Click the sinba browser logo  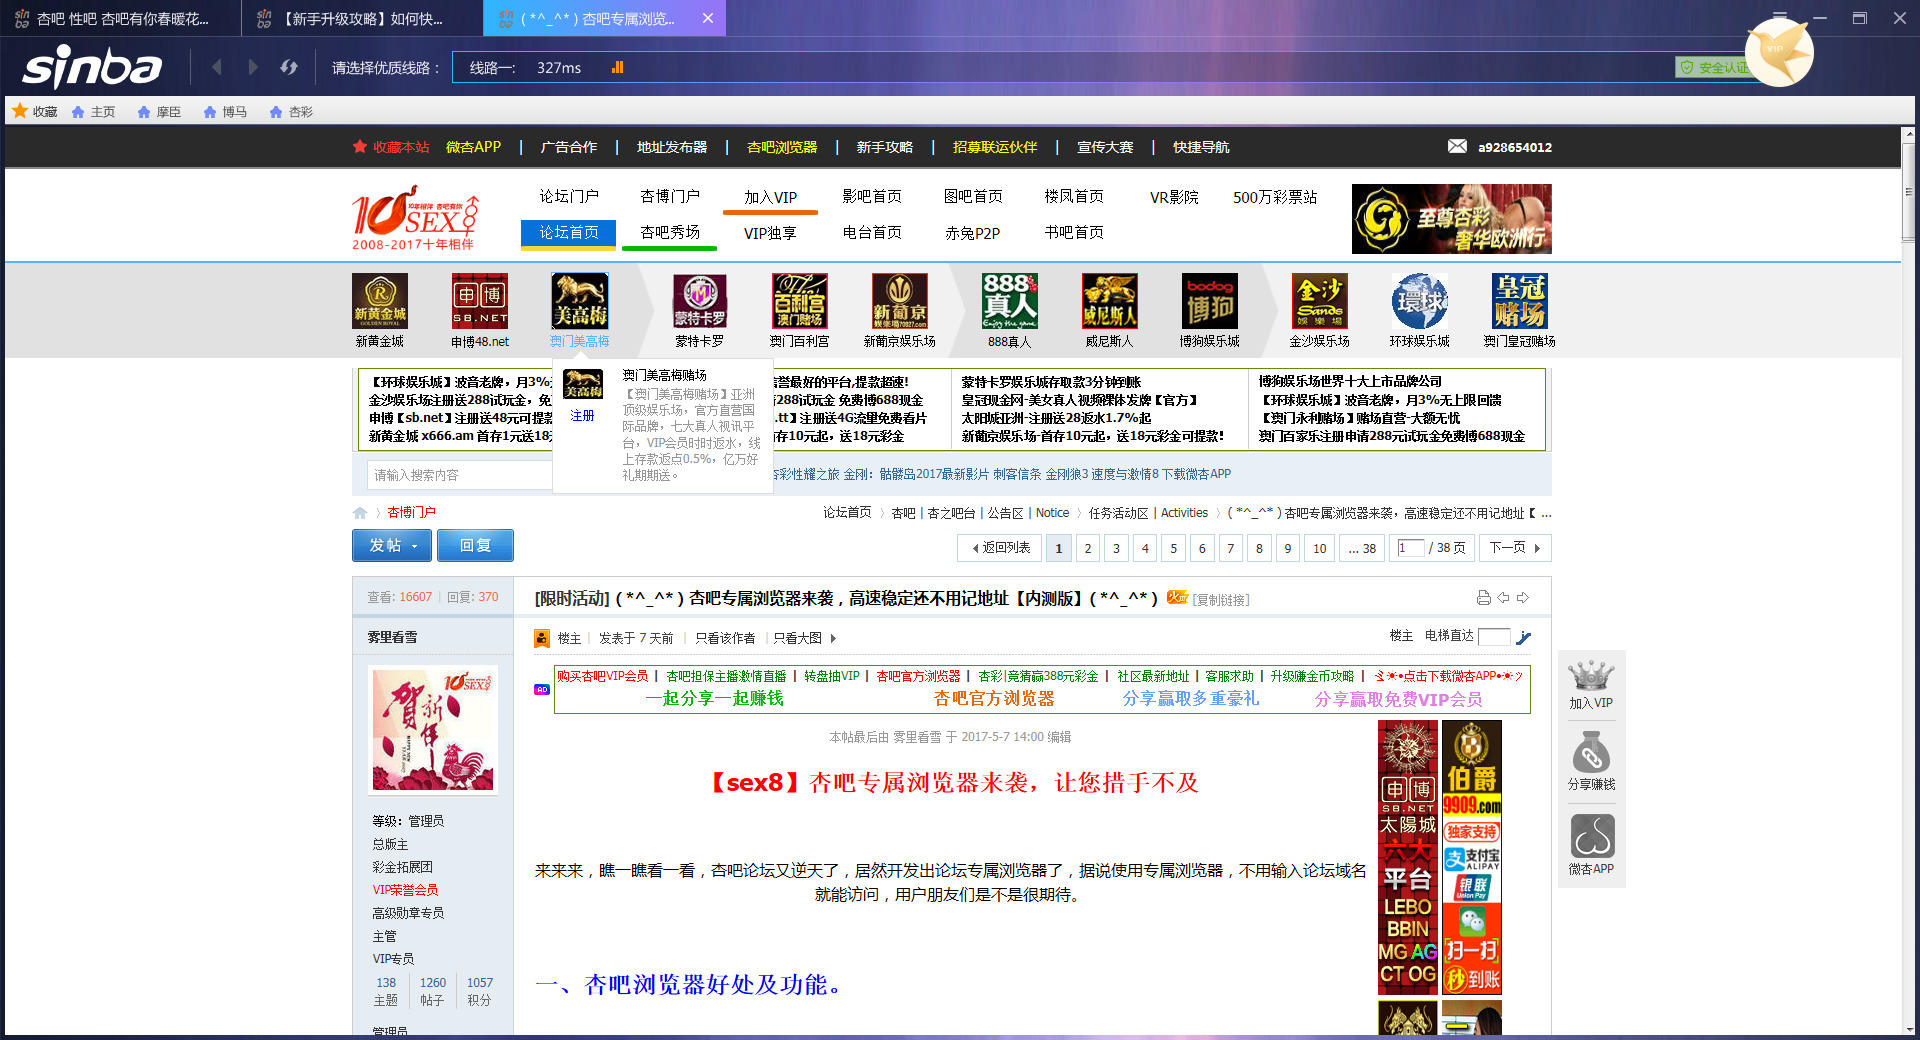point(92,67)
